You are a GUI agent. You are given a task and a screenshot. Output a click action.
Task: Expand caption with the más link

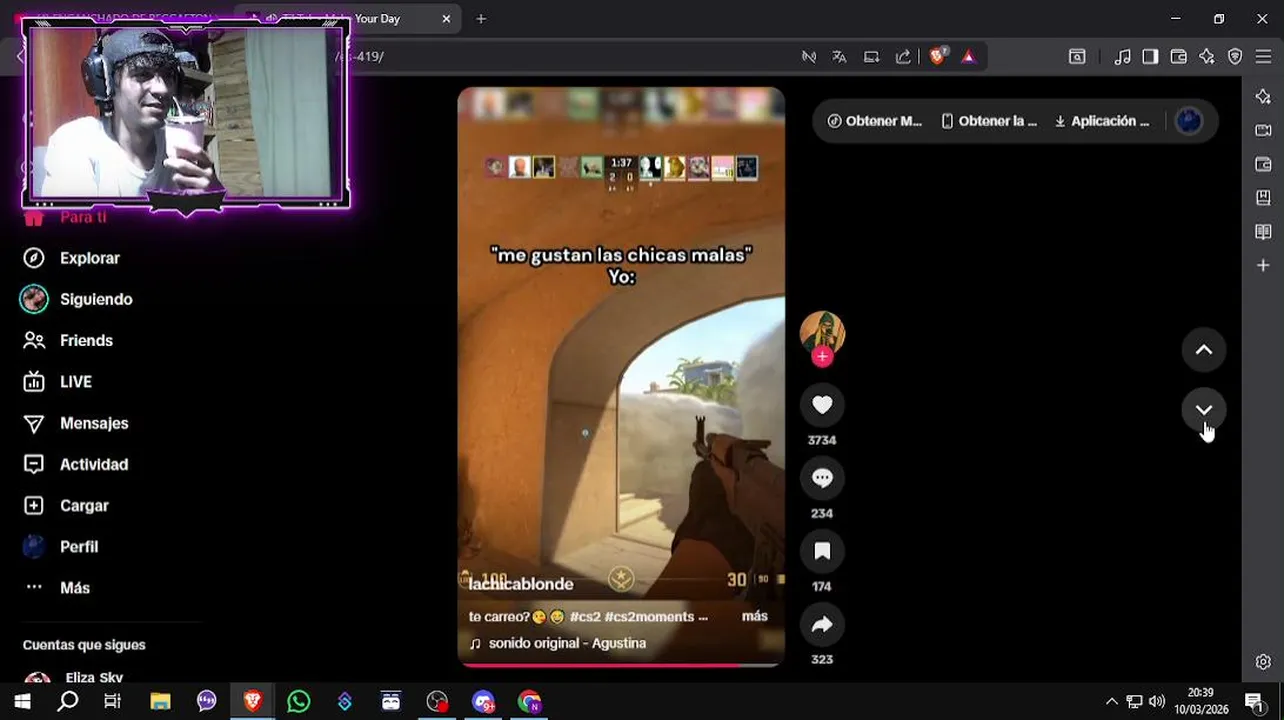tap(755, 616)
